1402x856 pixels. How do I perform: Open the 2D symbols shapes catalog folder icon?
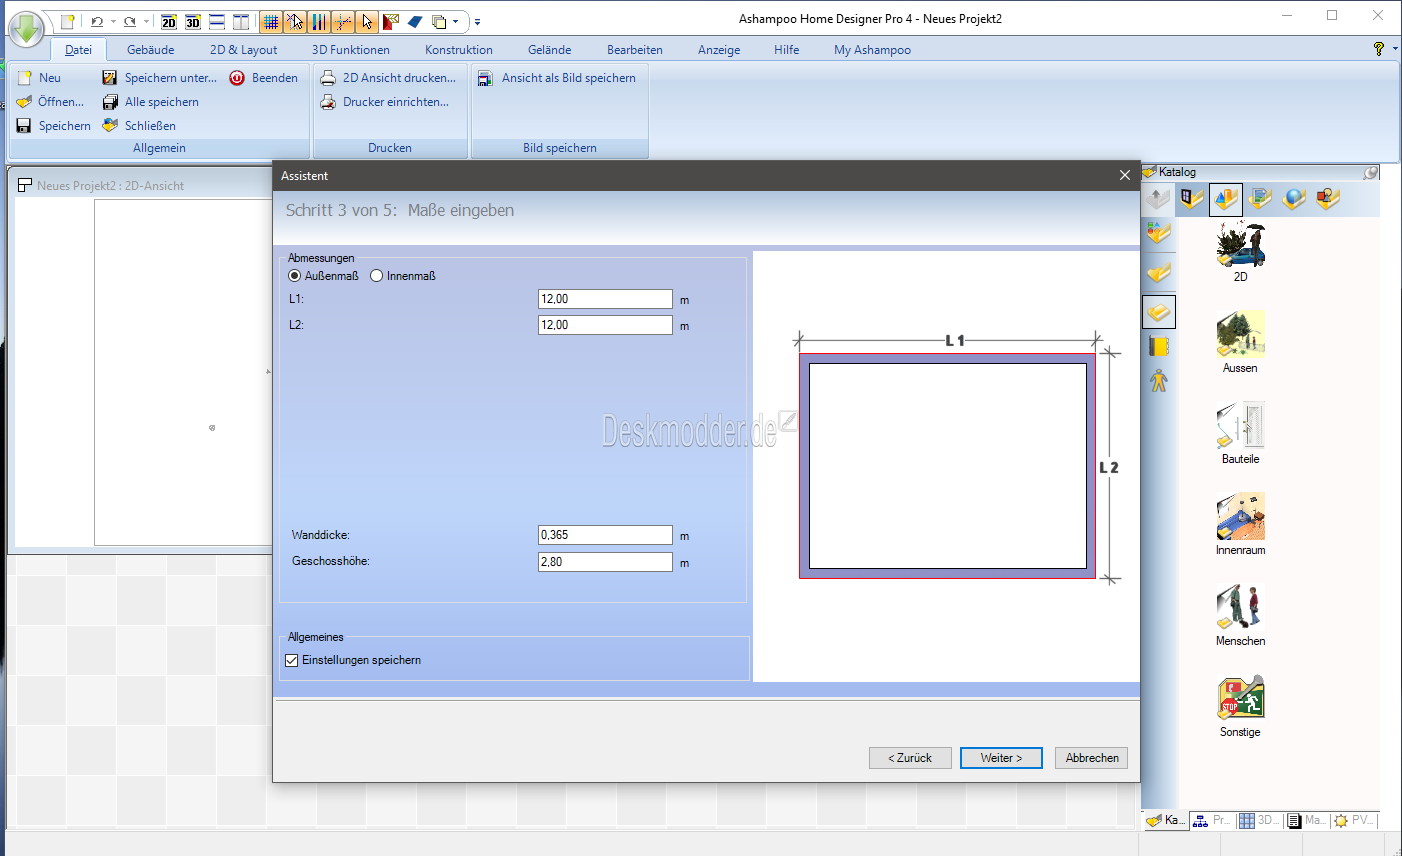tap(1328, 199)
